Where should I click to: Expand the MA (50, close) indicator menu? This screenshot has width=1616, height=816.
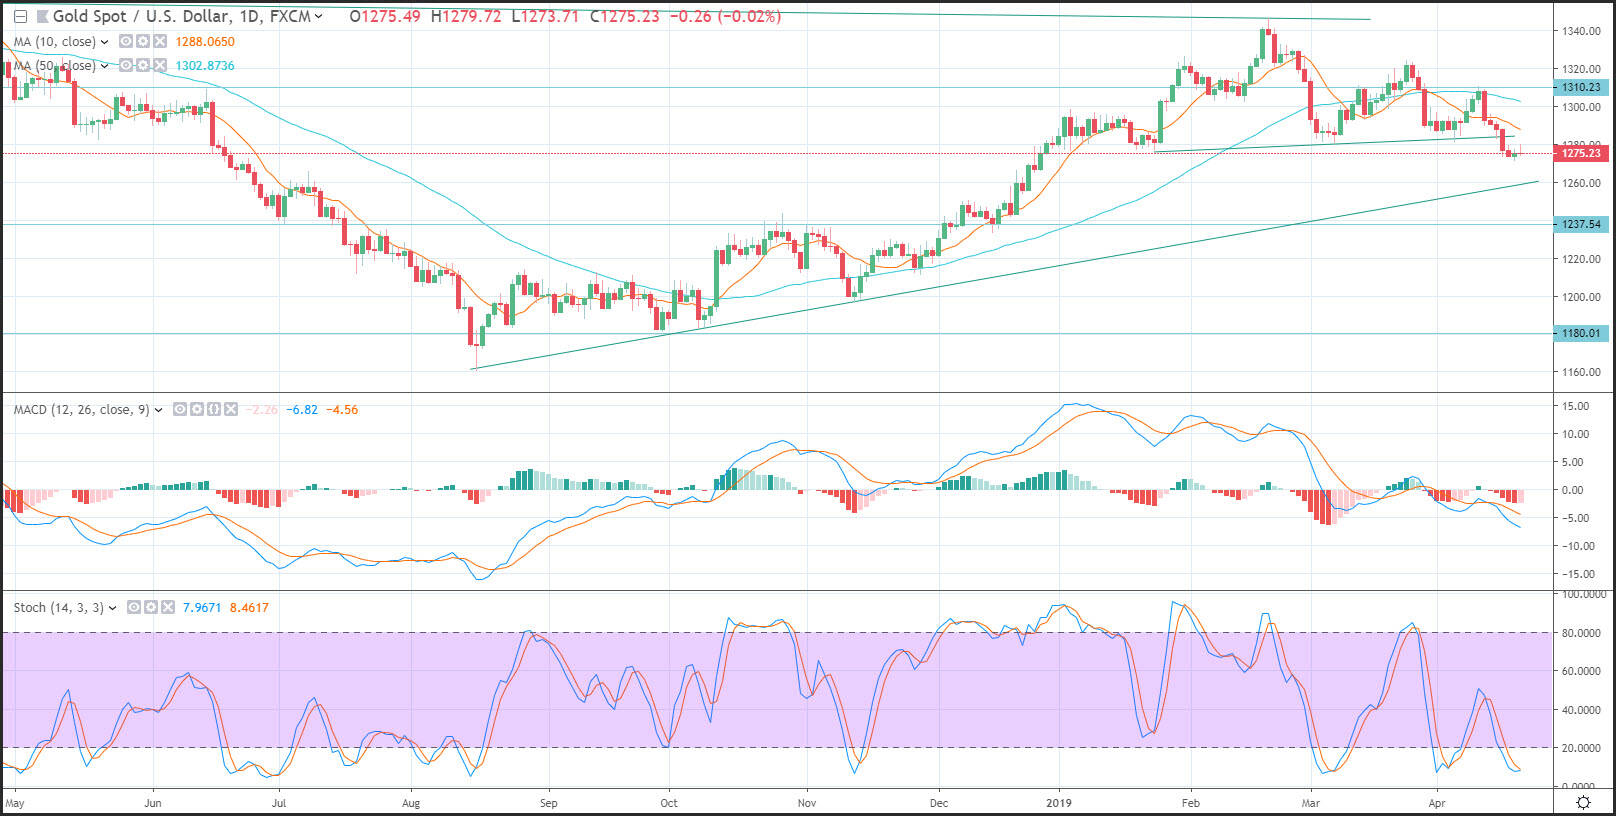104,66
